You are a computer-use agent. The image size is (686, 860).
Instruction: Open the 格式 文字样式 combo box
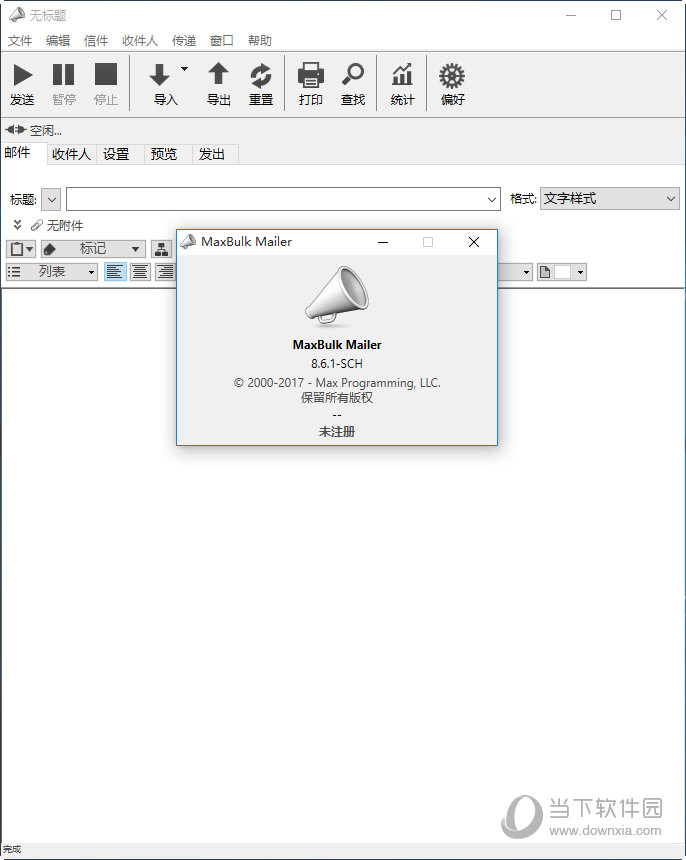[610, 199]
